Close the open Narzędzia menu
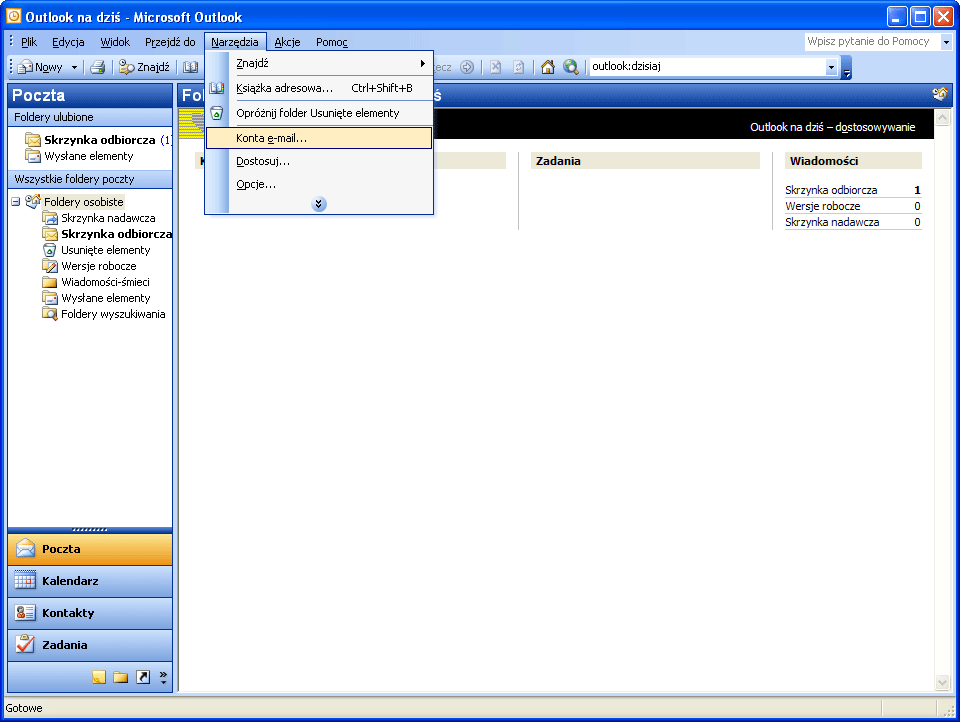This screenshot has width=960, height=722. (x=235, y=42)
